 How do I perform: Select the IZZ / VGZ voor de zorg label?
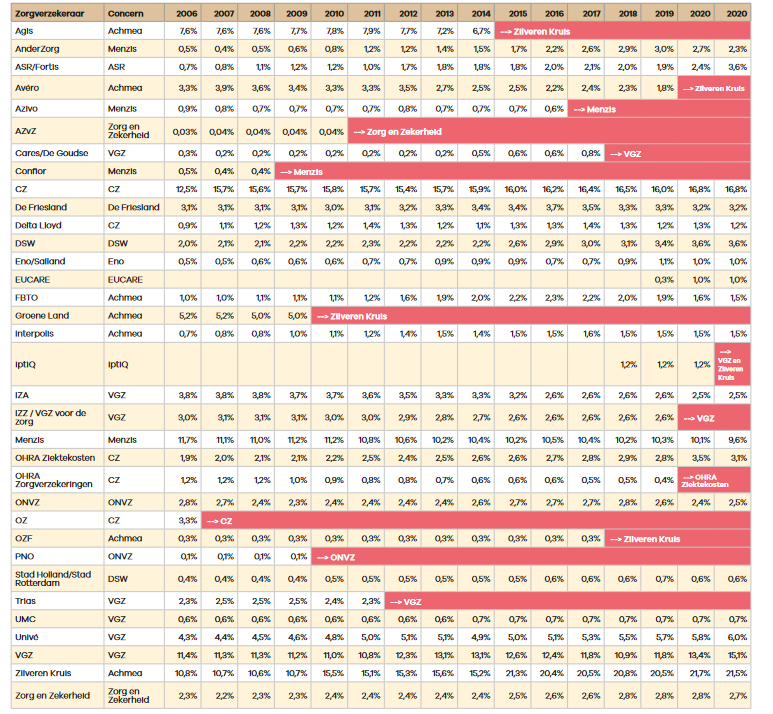[53, 417]
